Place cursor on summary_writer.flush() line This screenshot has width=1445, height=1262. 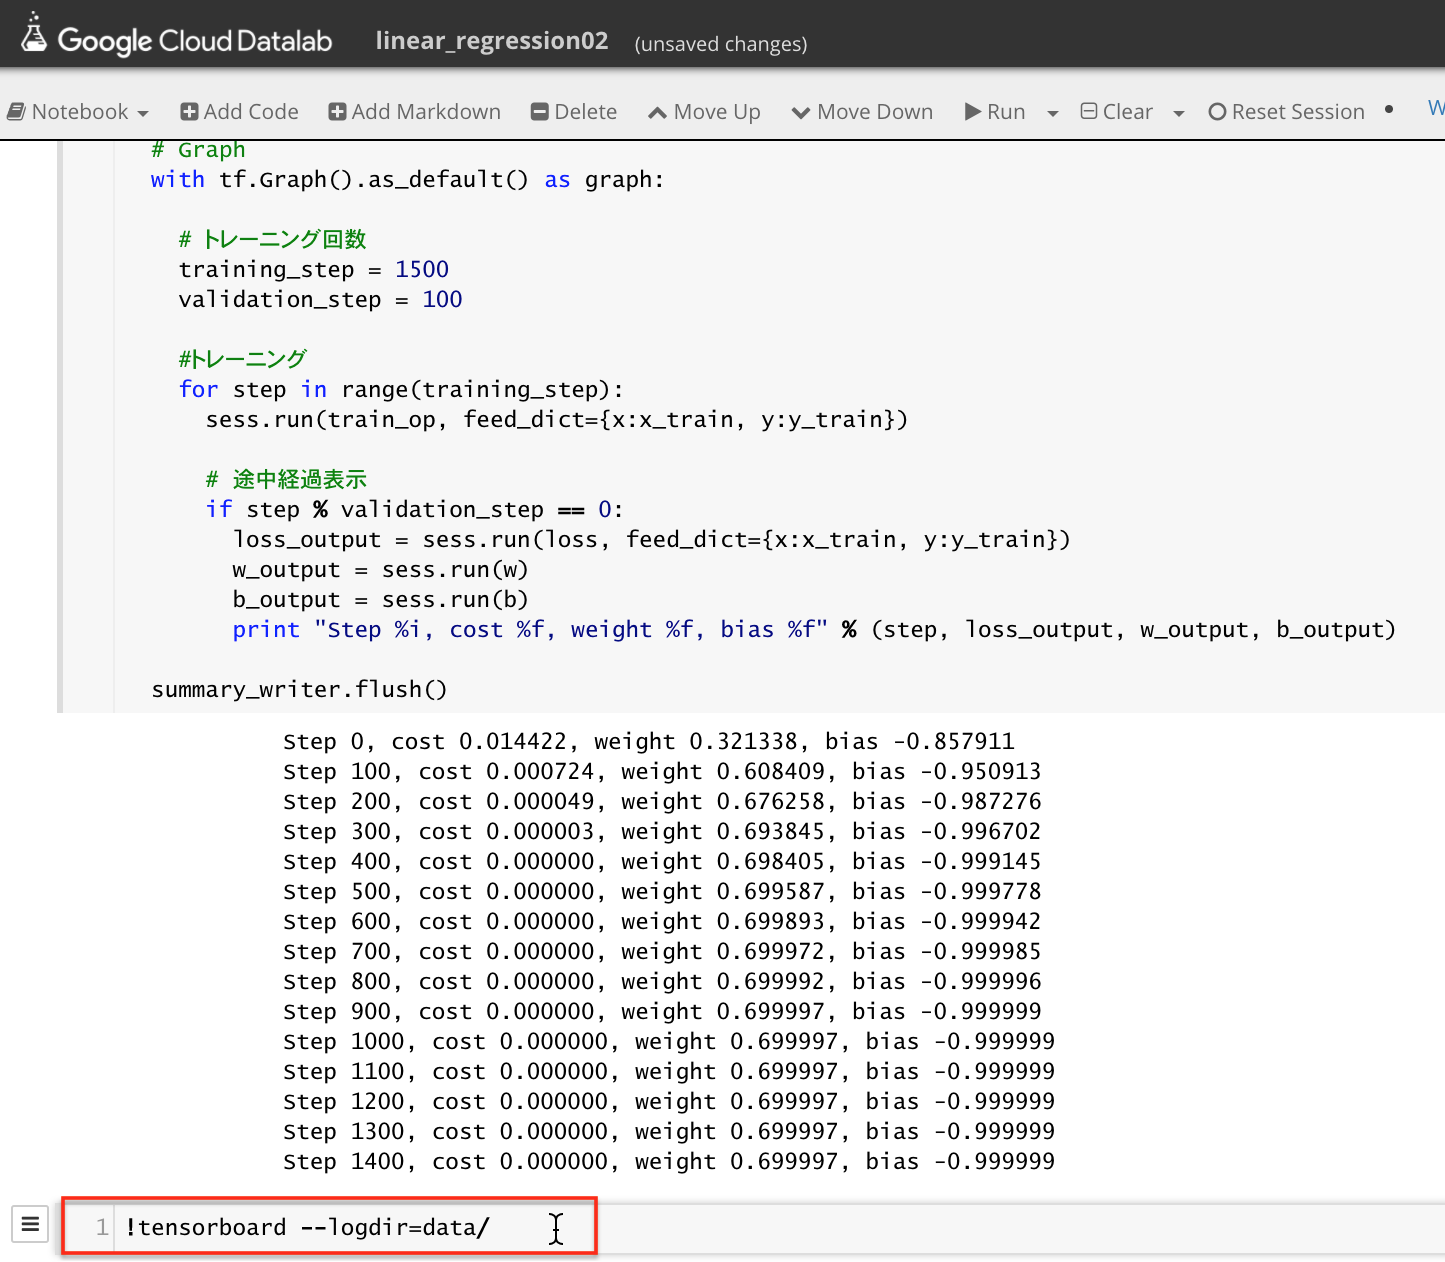click(299, 690)
